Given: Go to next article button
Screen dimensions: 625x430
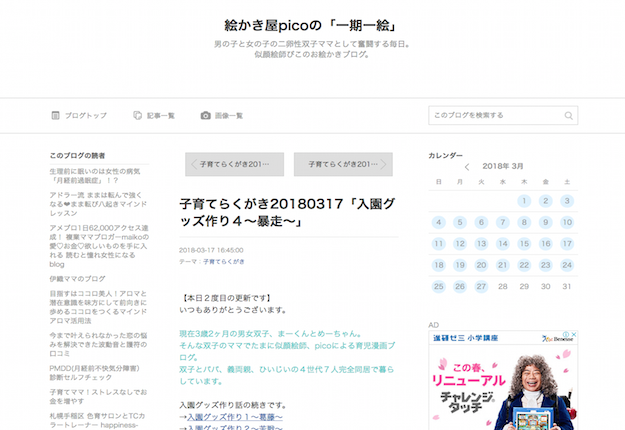Looking at the screenshot, I should pos(343,164).
